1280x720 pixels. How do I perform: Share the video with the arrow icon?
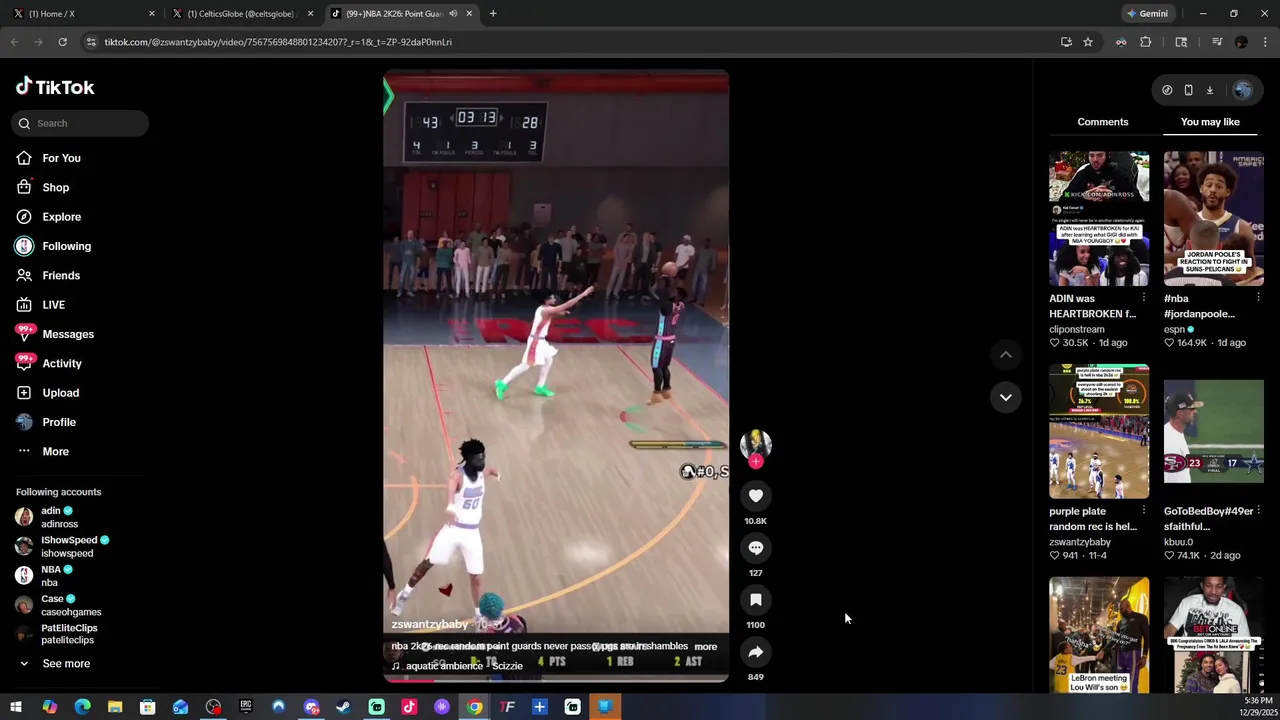pyautogui.click(x=756, y=652)
